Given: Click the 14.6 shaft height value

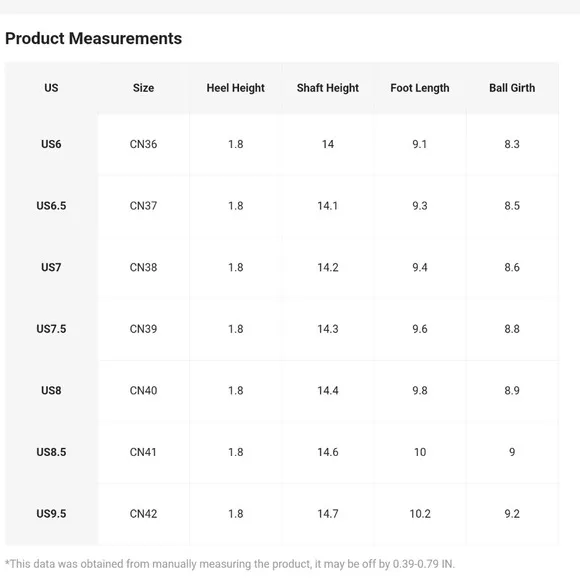Looking at the screenshot, I should pyautogui.click(x=328, y=452).
